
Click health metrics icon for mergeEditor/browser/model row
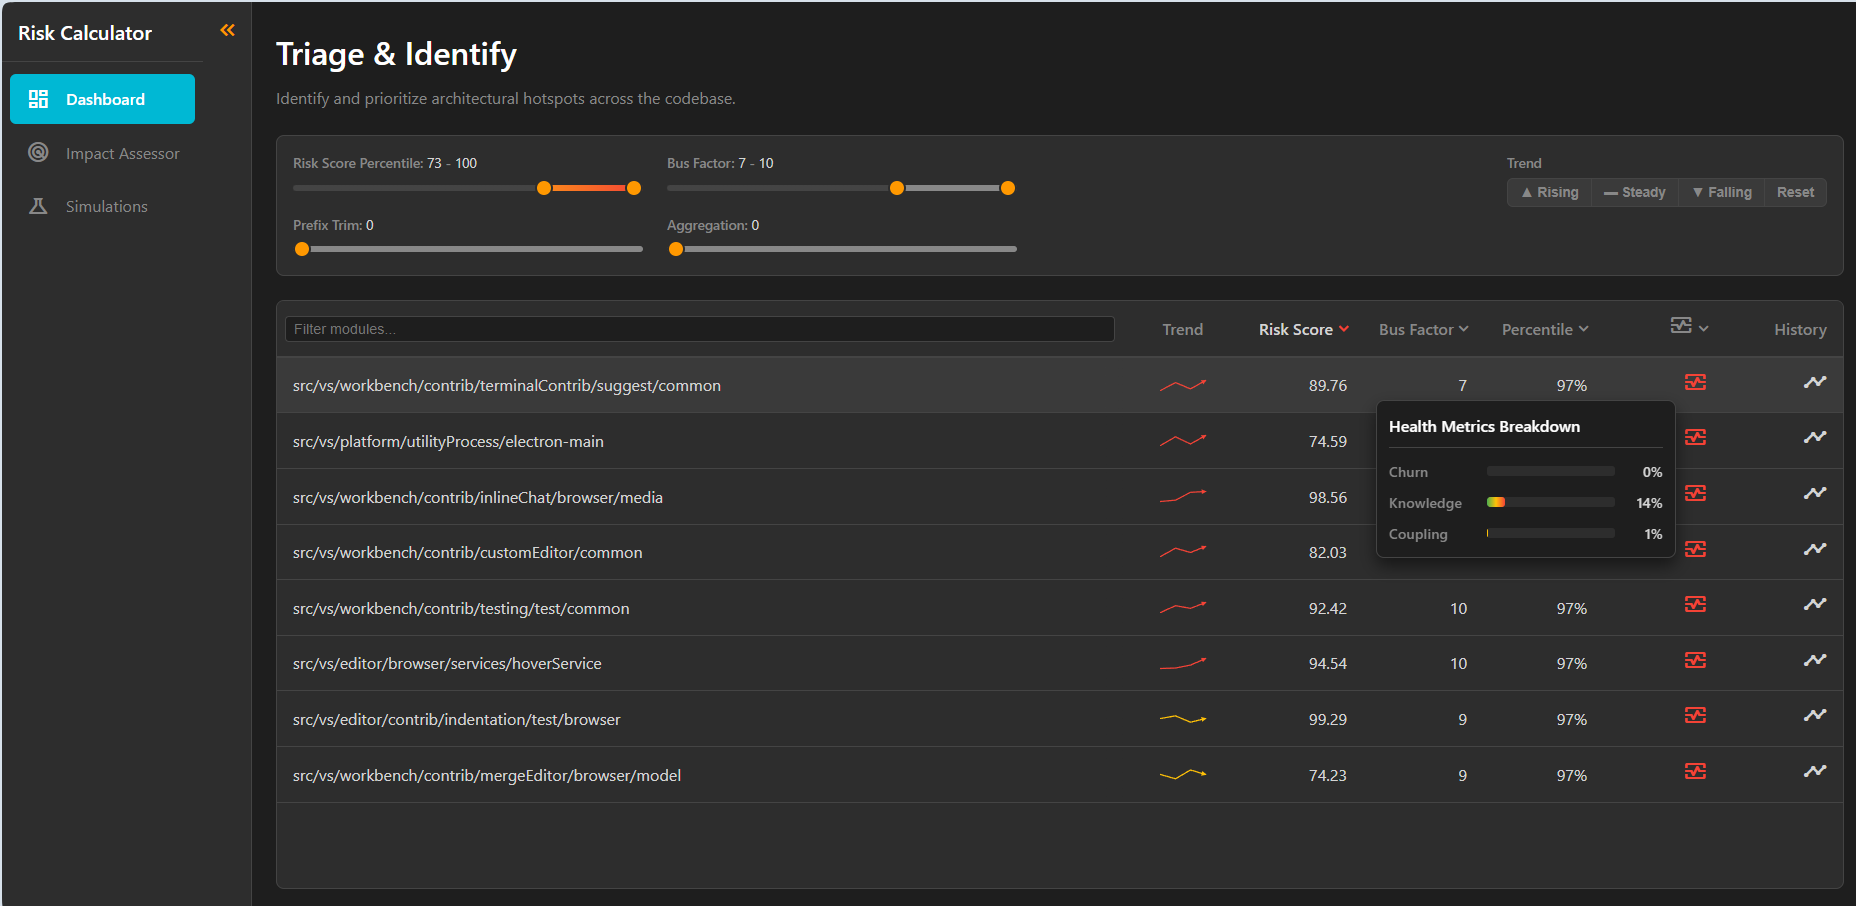[1695, 772]
